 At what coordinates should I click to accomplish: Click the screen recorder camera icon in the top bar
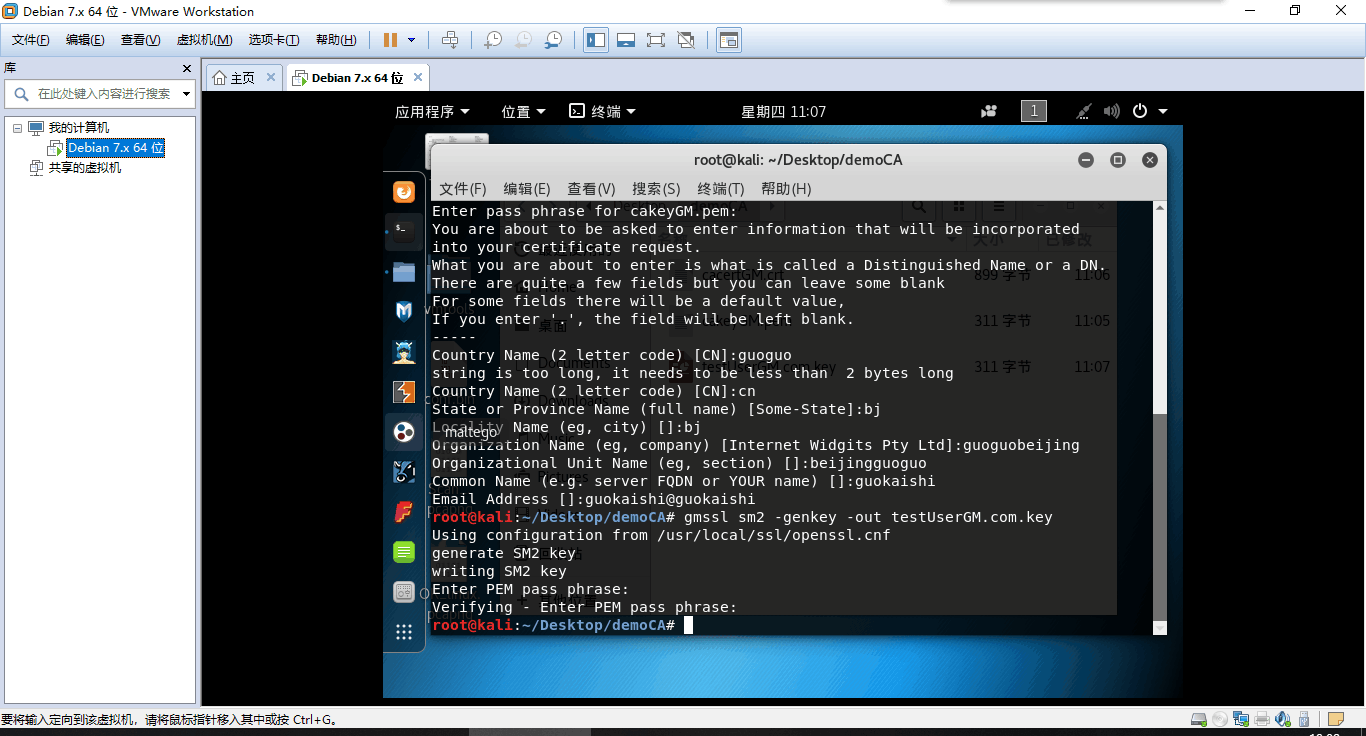pyautogui.click(x=989, y=112)
